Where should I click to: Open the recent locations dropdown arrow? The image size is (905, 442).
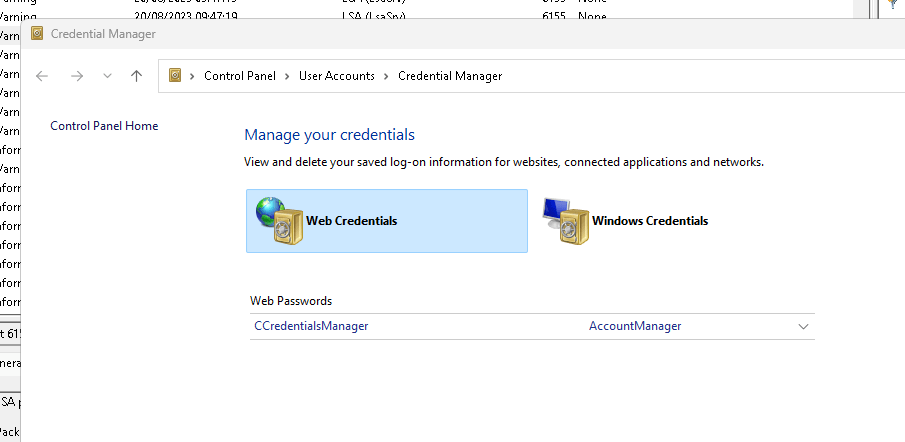(107, 76)
